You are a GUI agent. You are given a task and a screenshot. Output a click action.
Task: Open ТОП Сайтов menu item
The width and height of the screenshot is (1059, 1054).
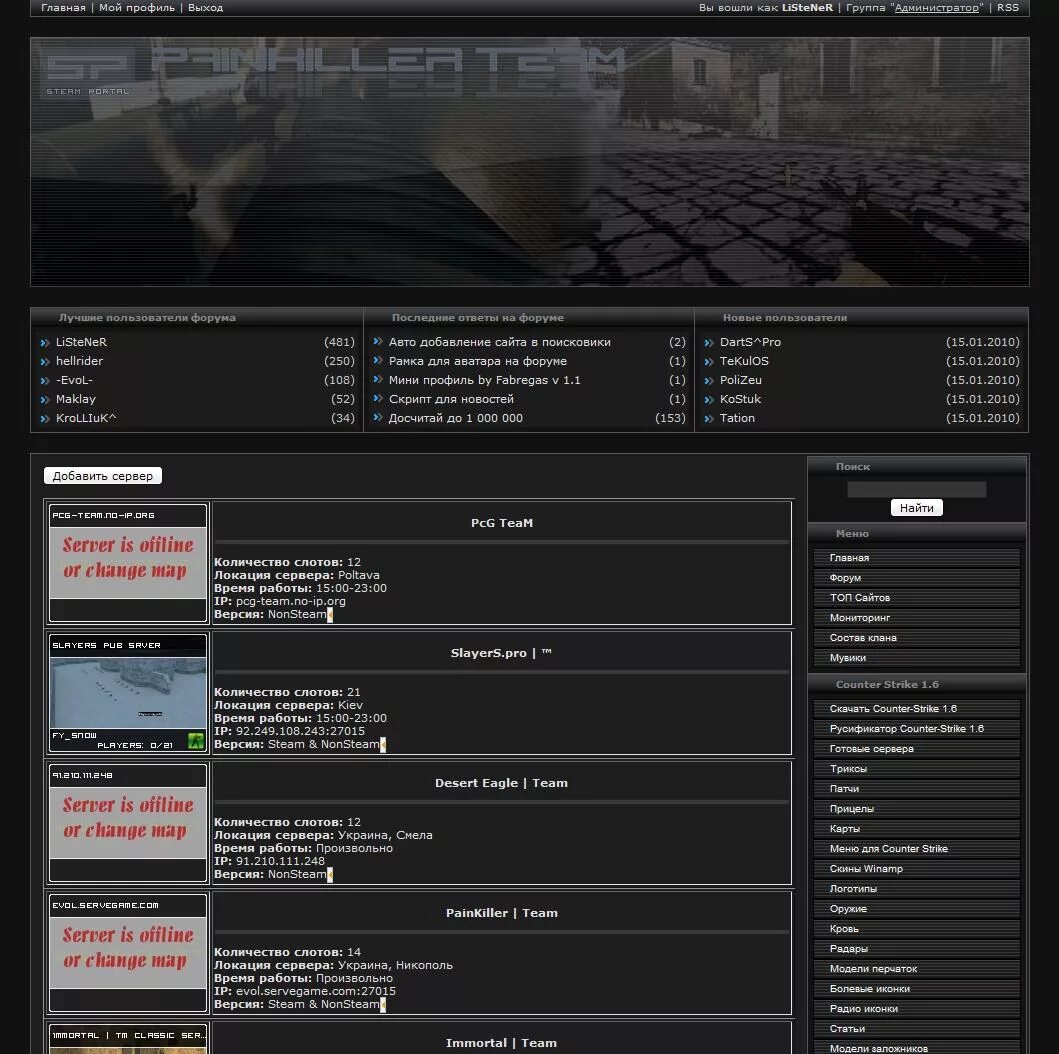[916, 598]
